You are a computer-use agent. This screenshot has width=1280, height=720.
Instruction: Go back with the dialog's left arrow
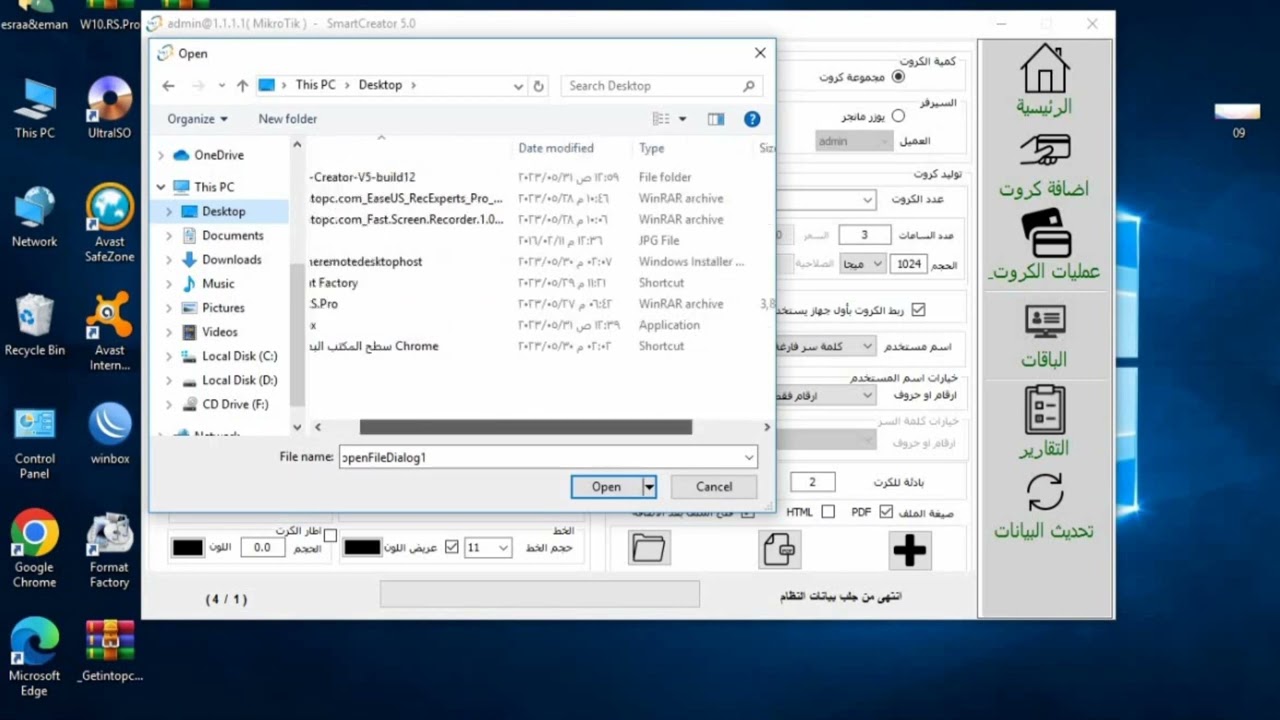pyautogui.click(x=168, y=86)
